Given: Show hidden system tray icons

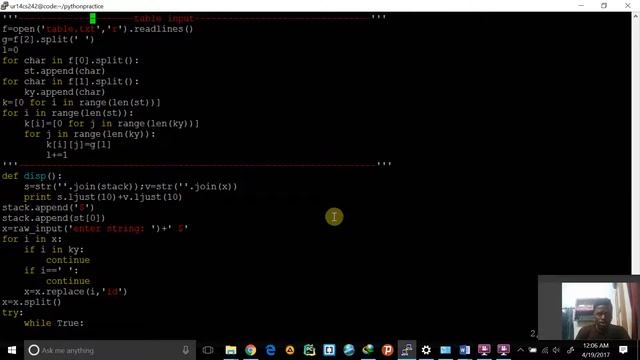Looking at the screenshot, I should (x=520, y=350).
